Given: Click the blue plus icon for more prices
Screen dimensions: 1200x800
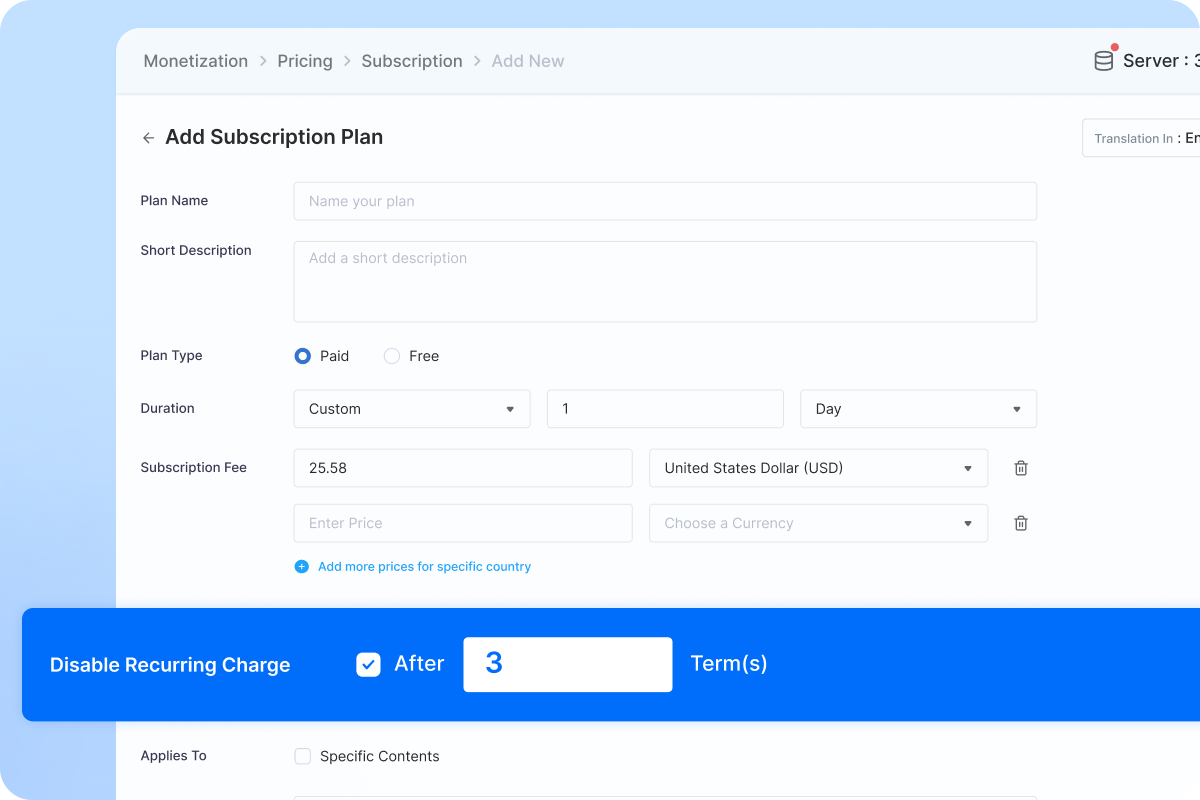Looking at the screenshot, I should (302, 567).
